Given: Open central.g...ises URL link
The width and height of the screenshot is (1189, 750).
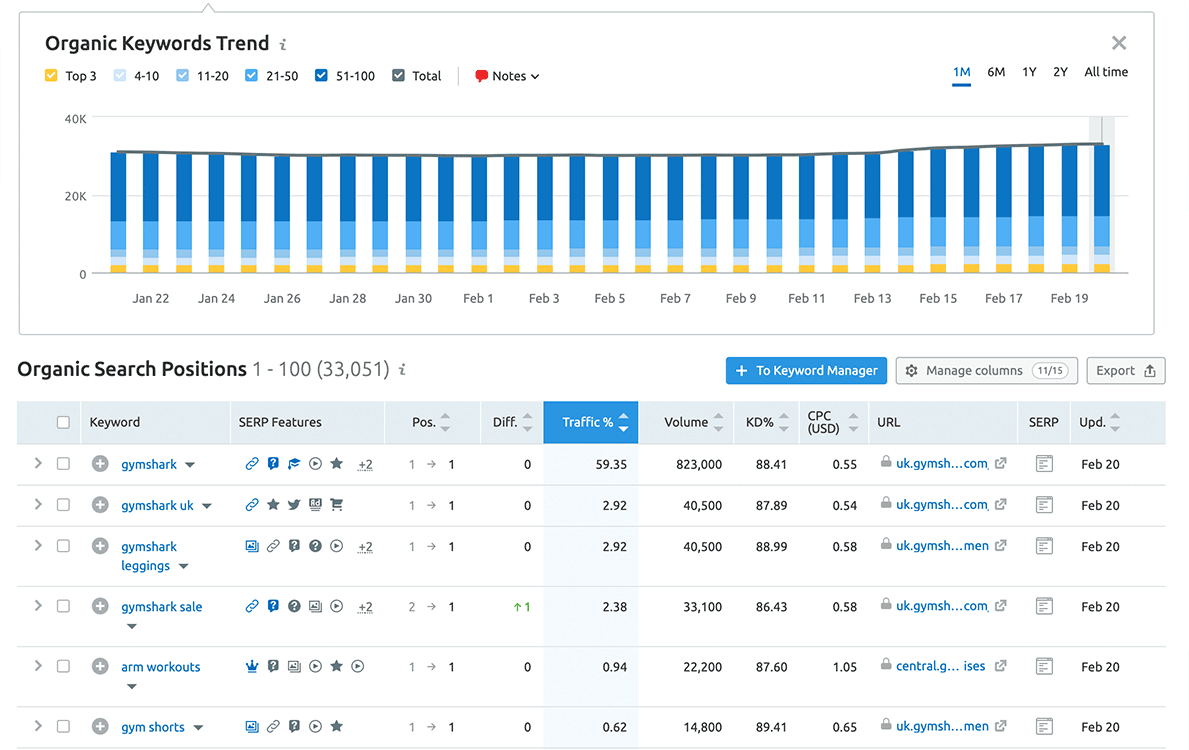Looking at the screenshot, I should (x=940, y=666).
